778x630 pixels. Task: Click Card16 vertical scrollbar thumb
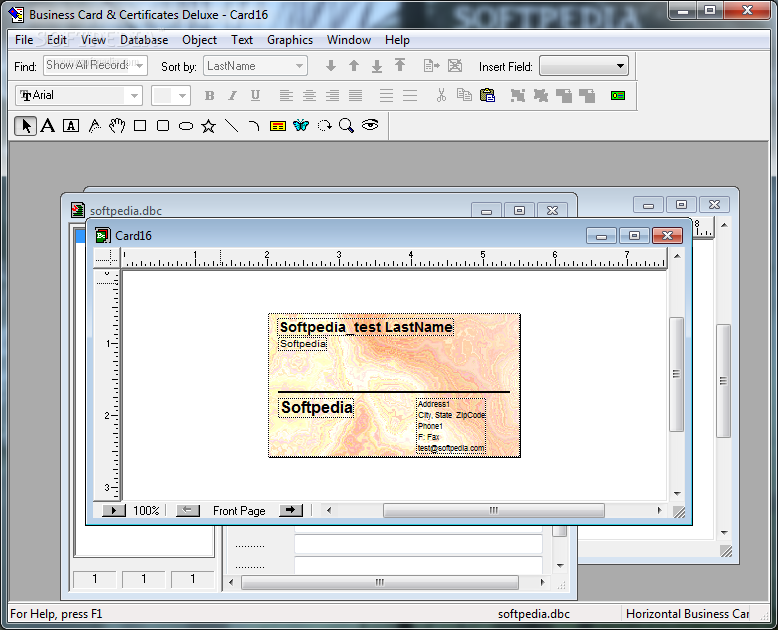pyautogui.click(x=676, y=374)
